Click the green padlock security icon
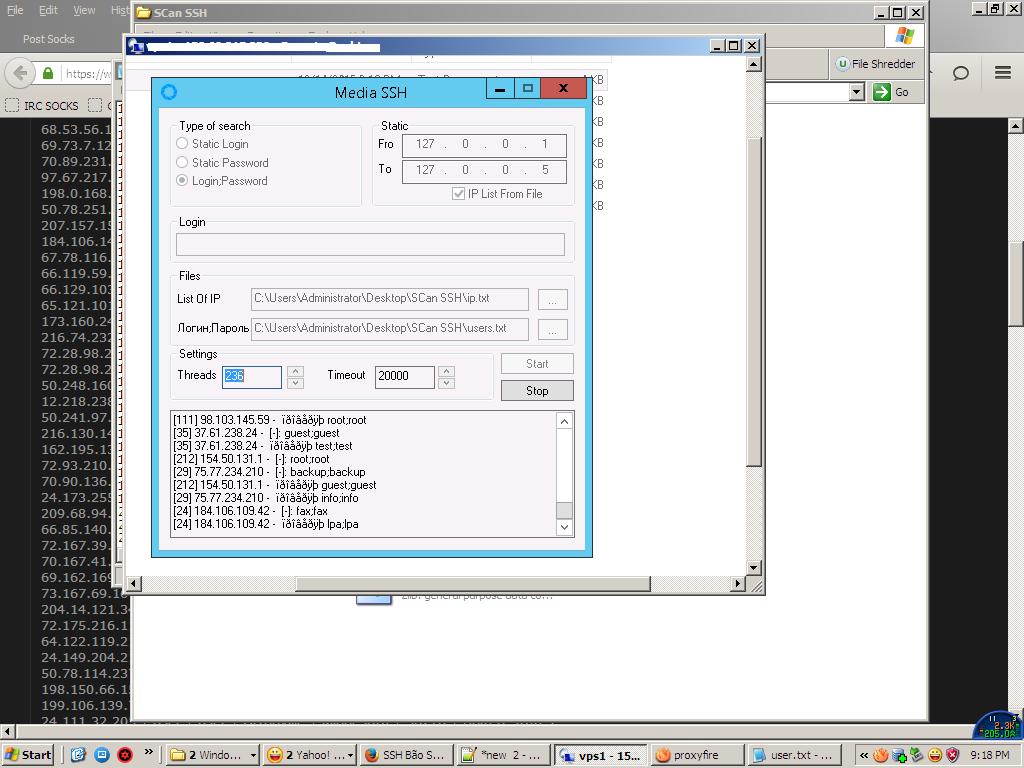Viewport: 1024px width, 768px height. point(48,73)
